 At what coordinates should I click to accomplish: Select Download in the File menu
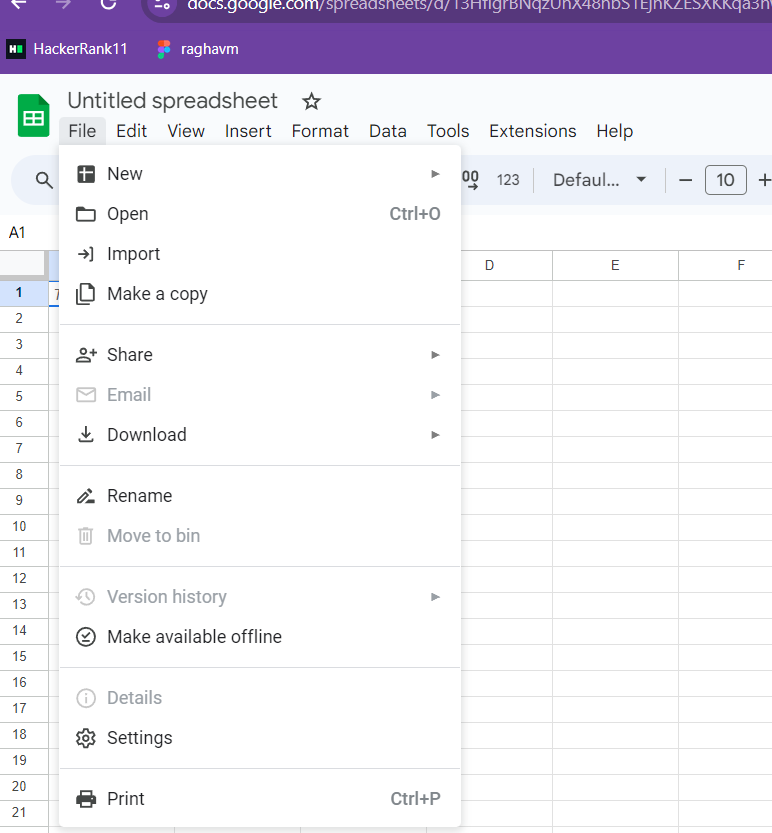260,434
